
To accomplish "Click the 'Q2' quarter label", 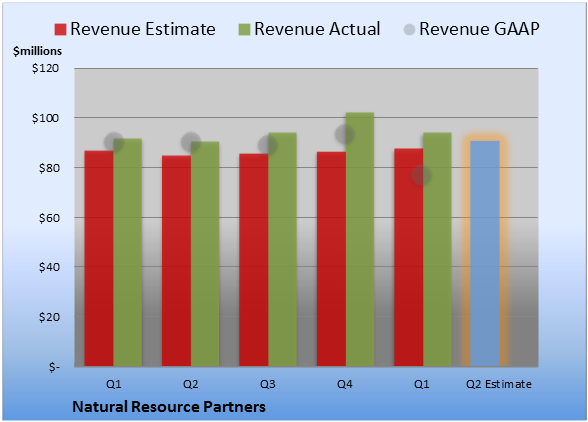I will [x=191, y=384].
